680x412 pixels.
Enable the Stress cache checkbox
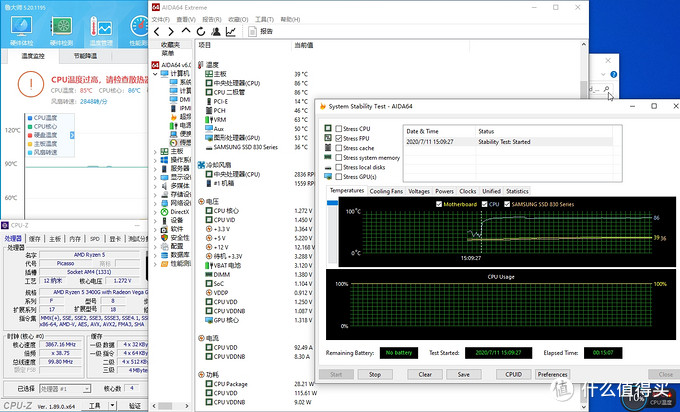tap(339, 148)
